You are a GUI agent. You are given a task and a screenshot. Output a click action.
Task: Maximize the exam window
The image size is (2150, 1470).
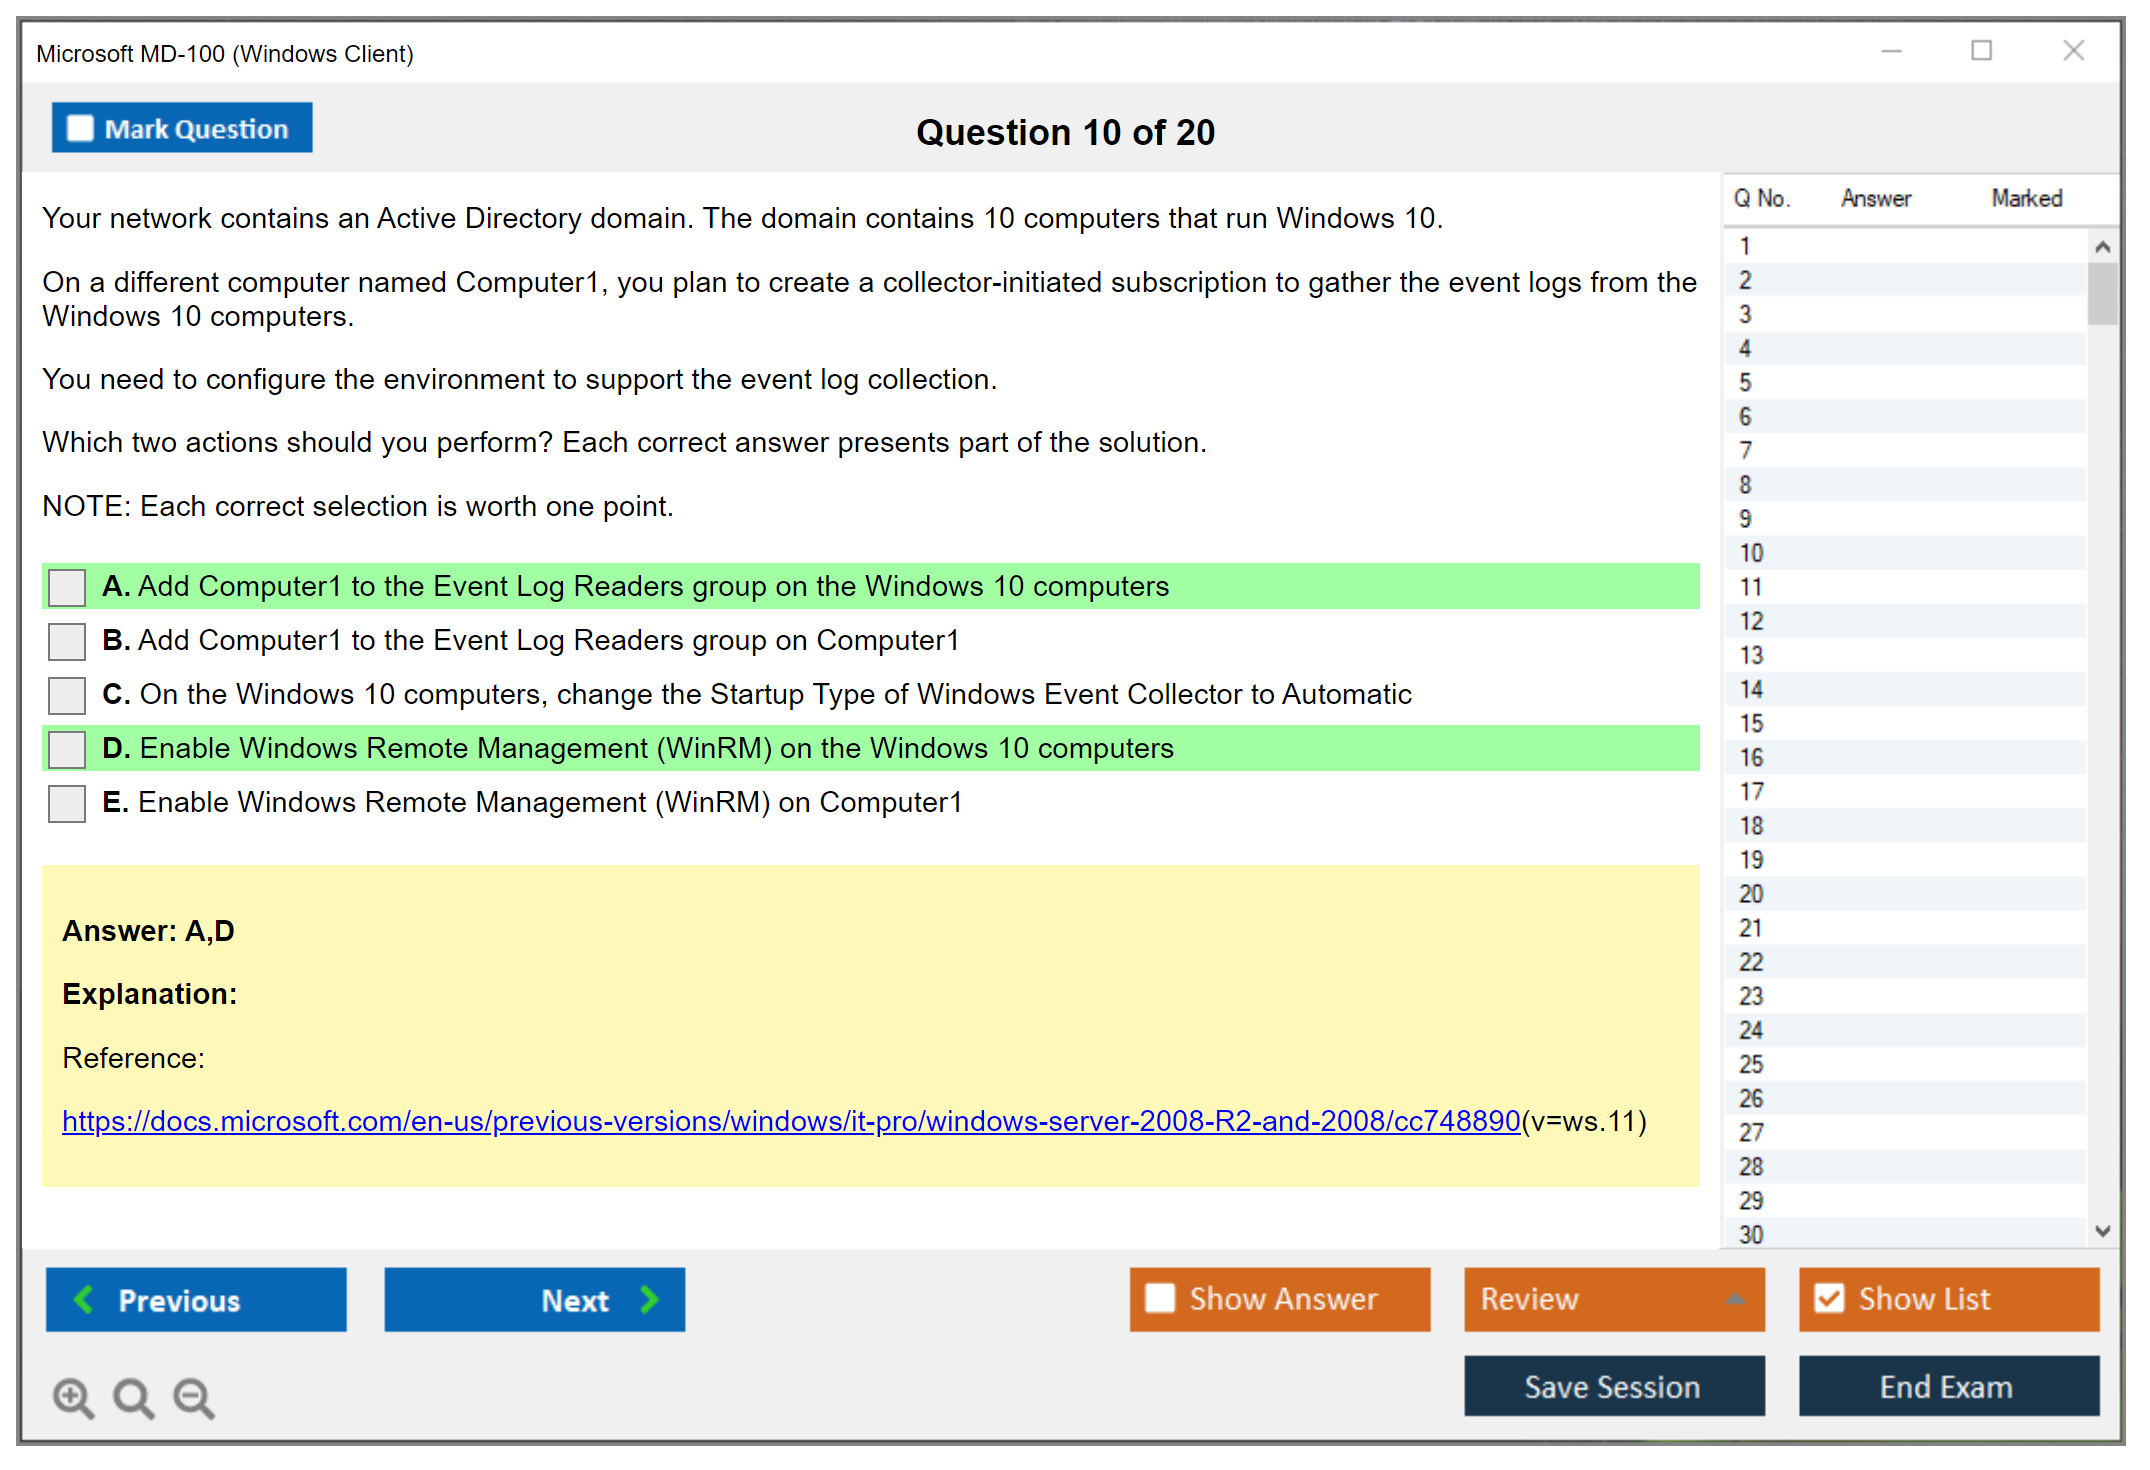coord(1981,51)
